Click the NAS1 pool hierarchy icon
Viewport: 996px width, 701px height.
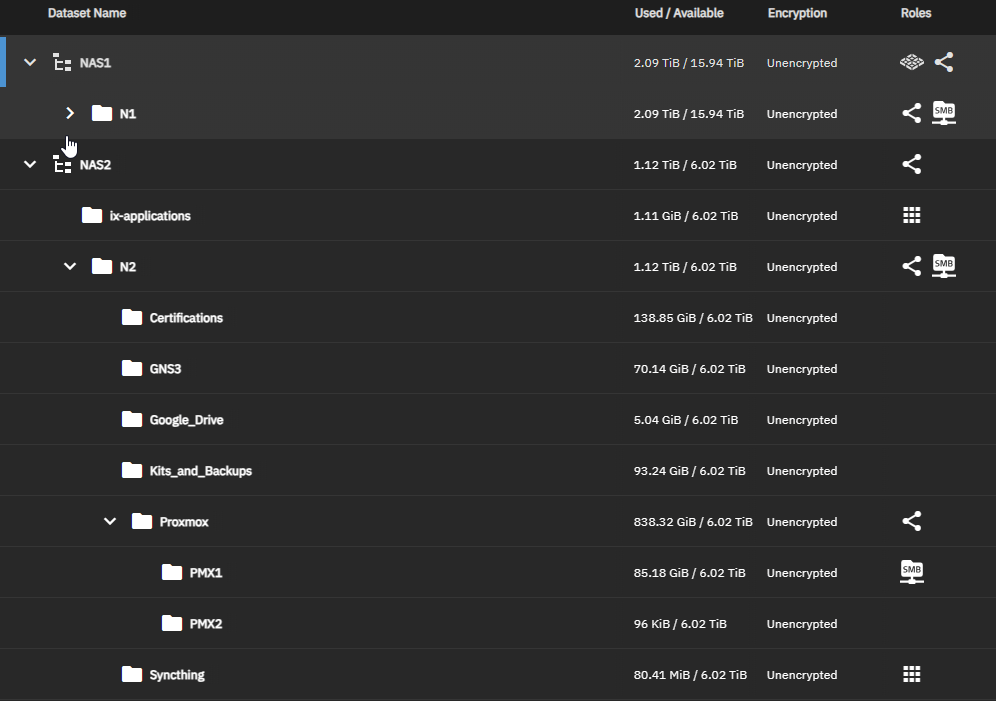(x=62, y=62)
